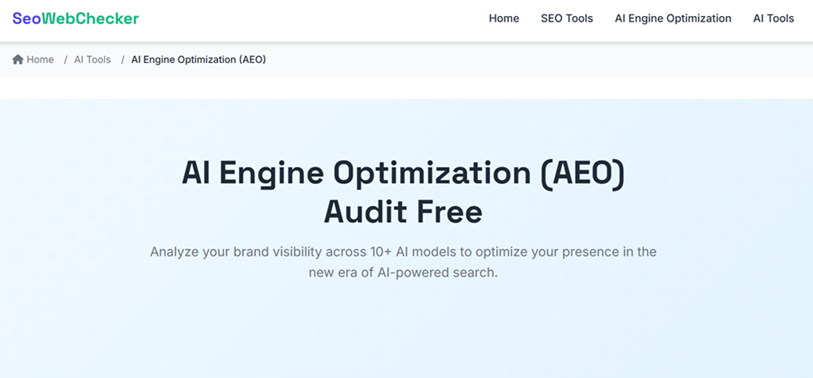
Task: Click the 'Analyze your brand visibility' description text
Action: point(403,262)
